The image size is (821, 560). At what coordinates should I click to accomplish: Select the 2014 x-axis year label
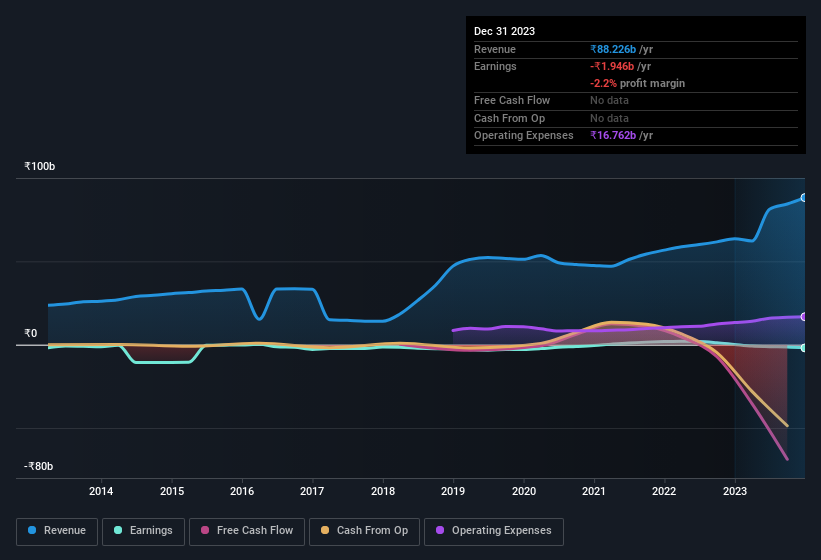point(100,490)
